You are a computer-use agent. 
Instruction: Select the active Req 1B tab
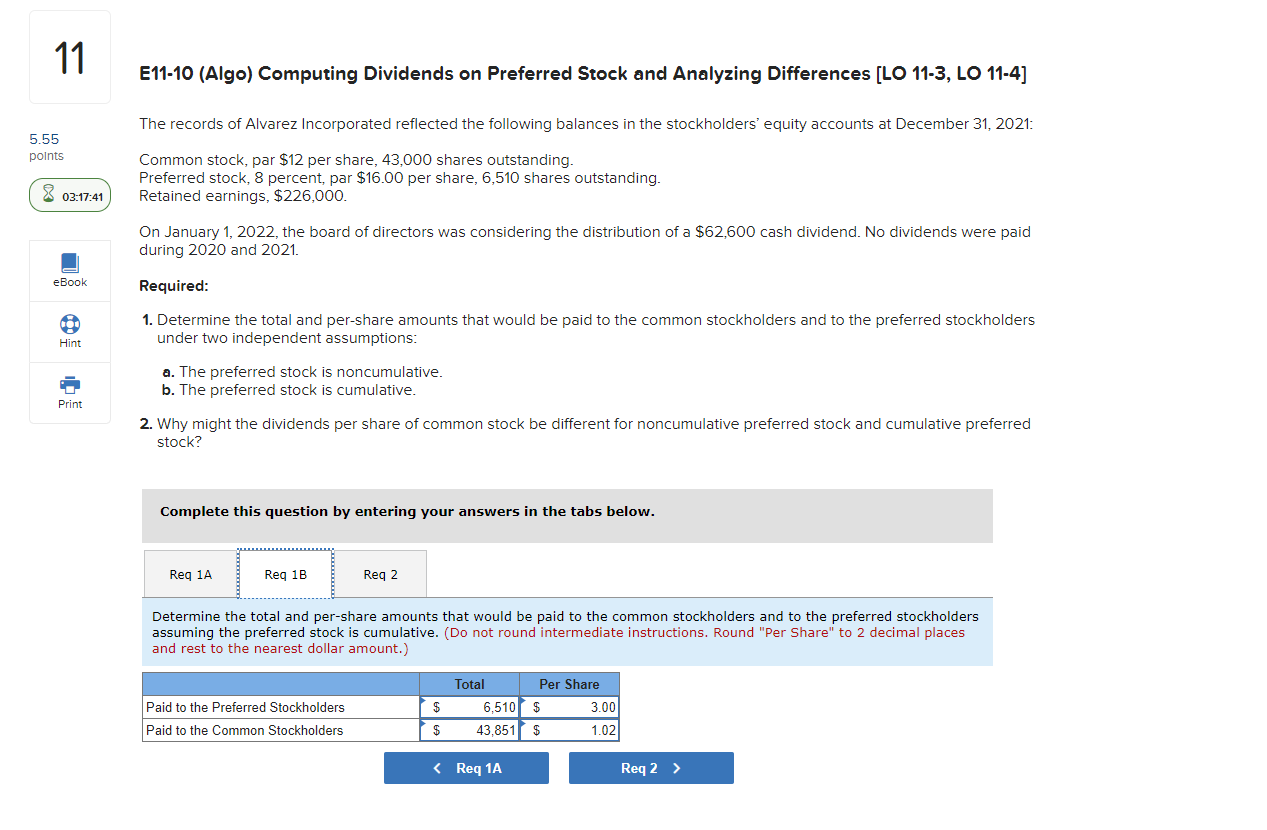coord(285,574)
